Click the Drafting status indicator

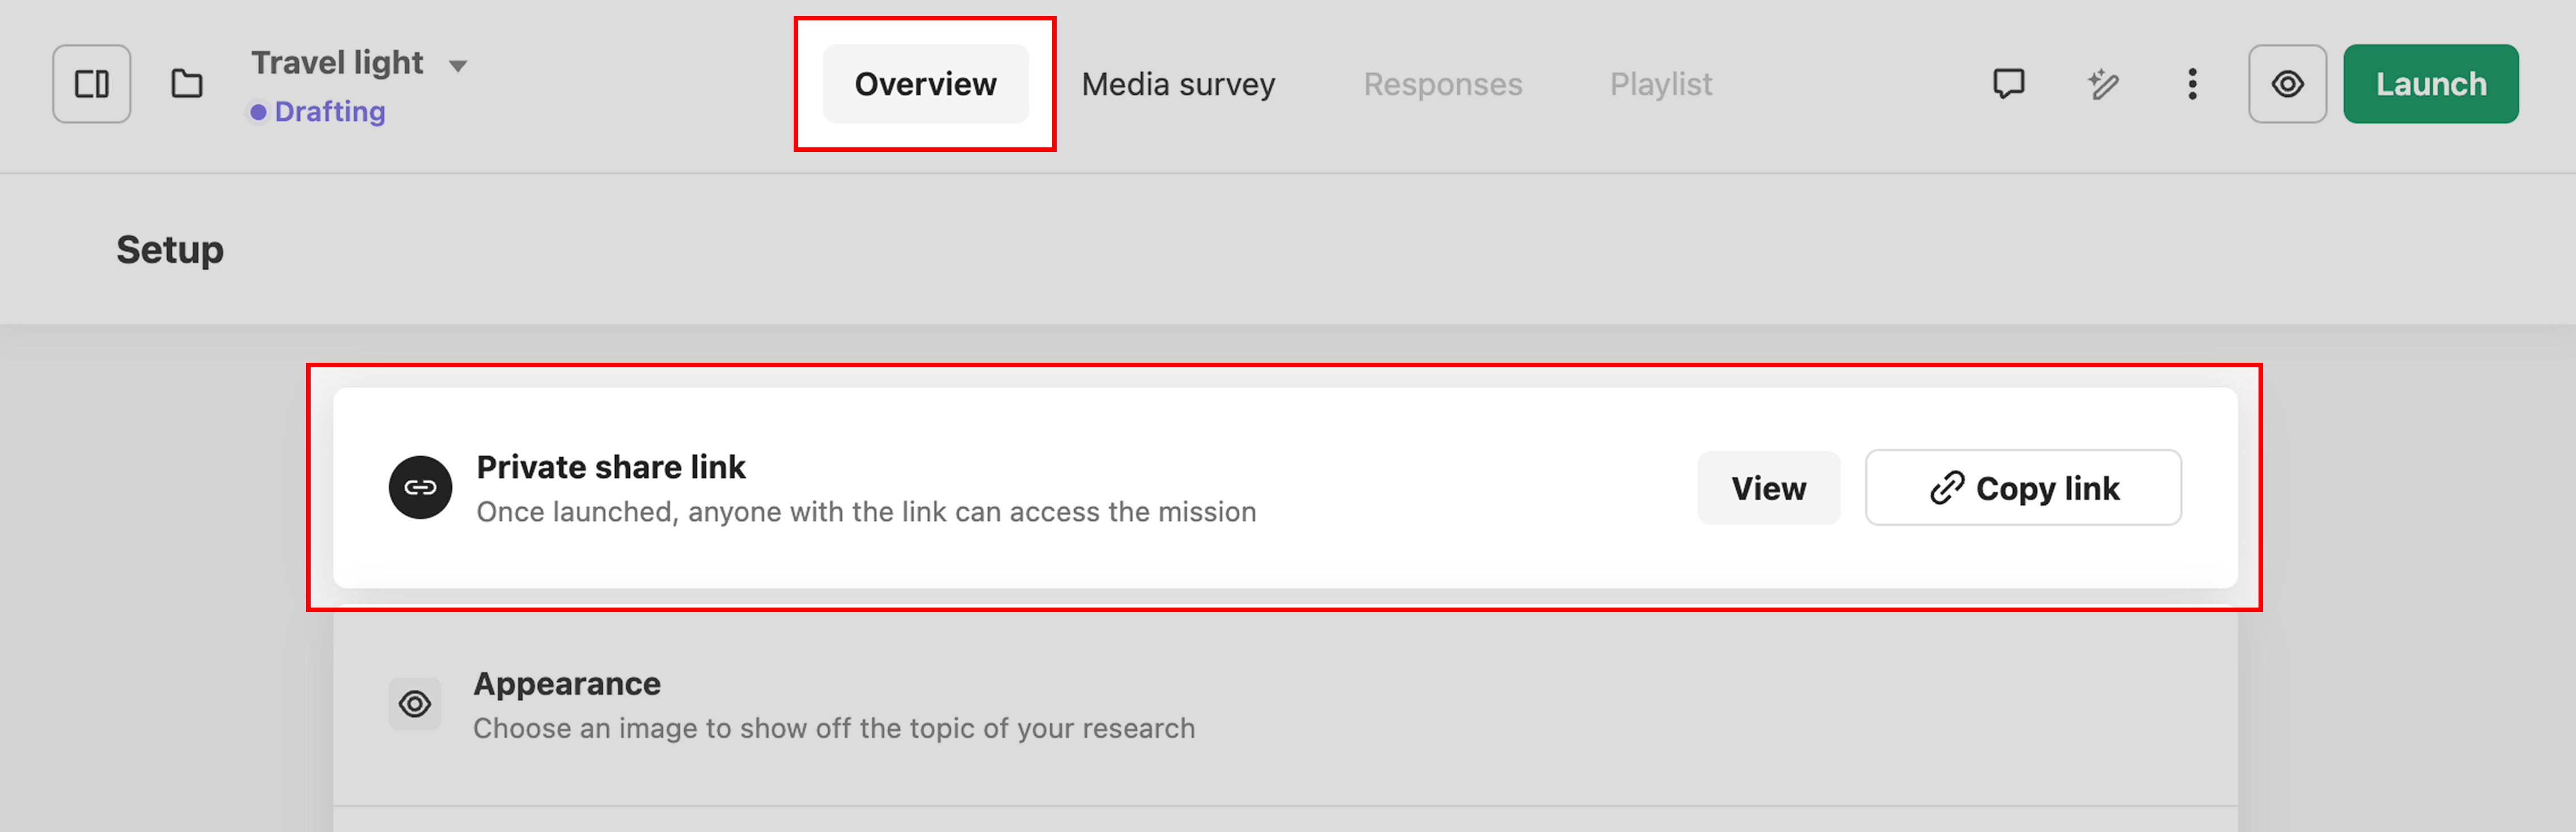(318, 112)
